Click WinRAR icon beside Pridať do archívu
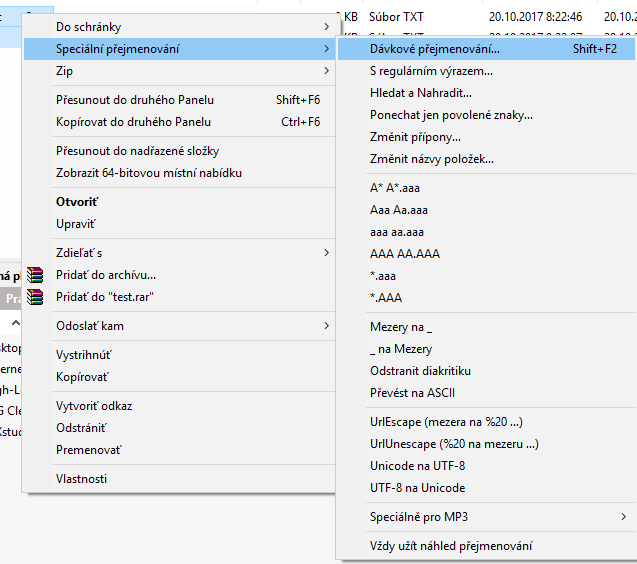Screen dimensions: 637x564 tap(36, 275)
